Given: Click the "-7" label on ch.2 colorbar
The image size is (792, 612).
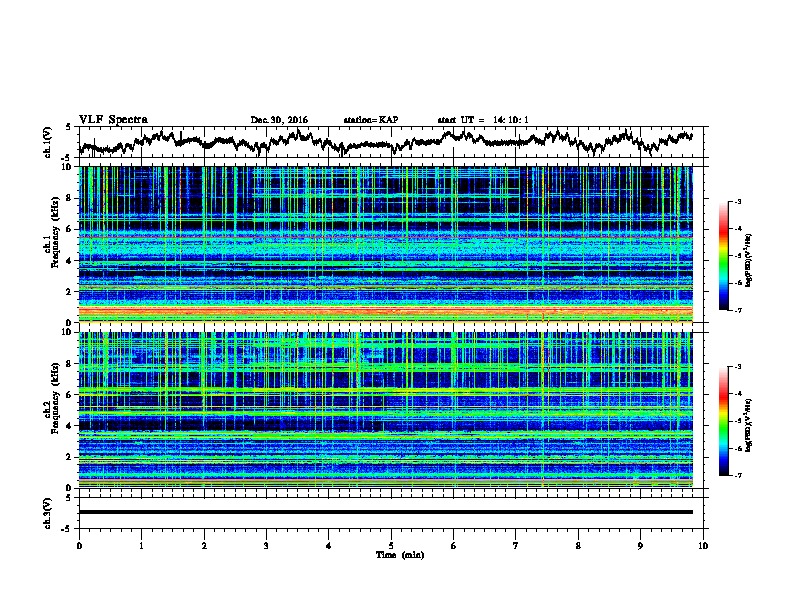Looking at the screenshot, I should point(738,475).
